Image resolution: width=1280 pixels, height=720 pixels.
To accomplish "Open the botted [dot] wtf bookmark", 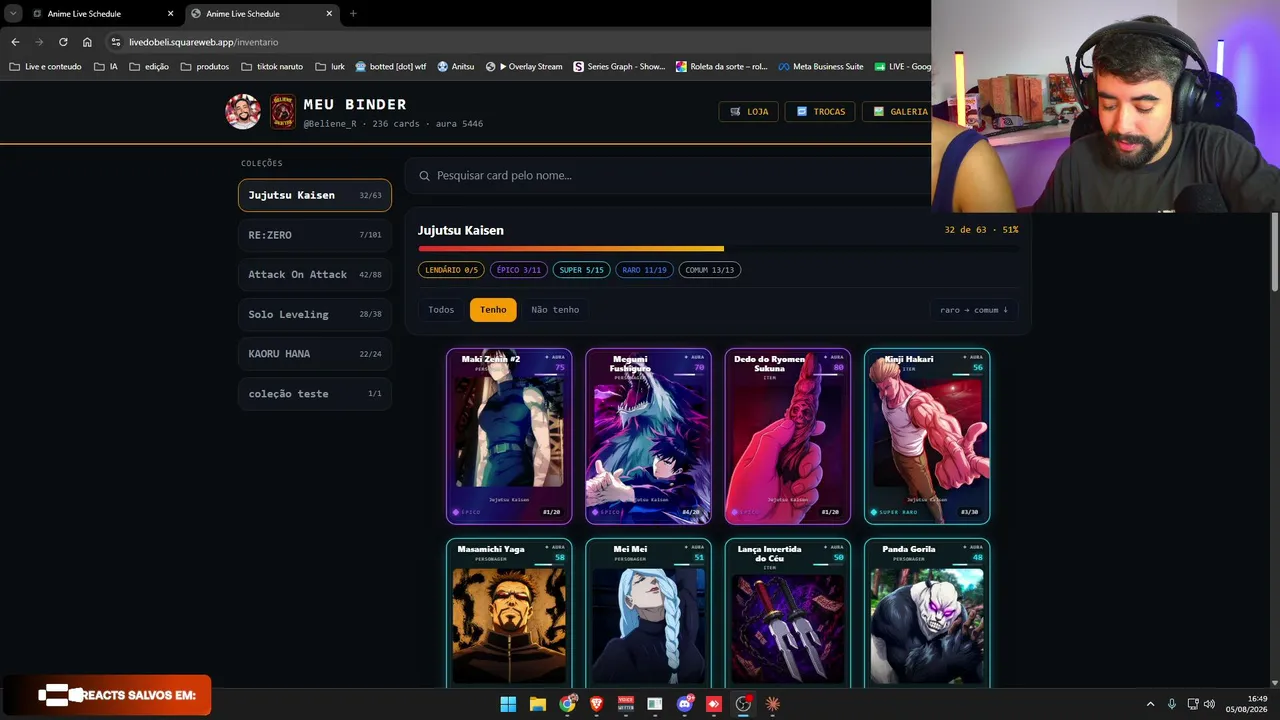I will (x=391, y=67).
